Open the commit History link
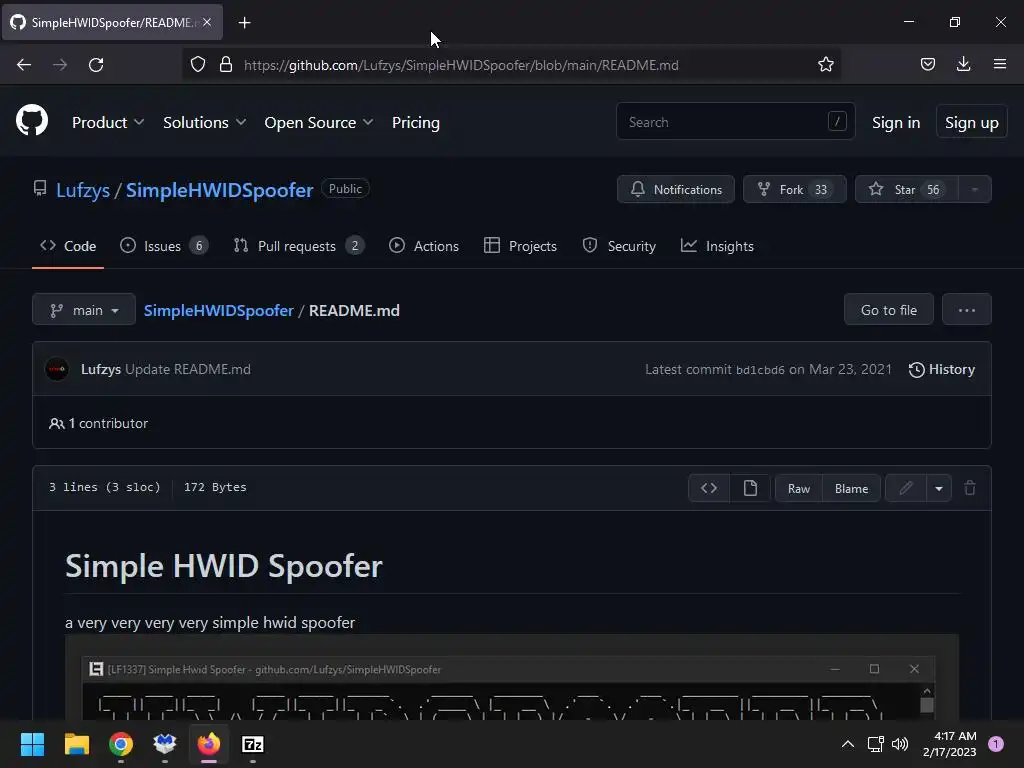 [x=942, y=370]
